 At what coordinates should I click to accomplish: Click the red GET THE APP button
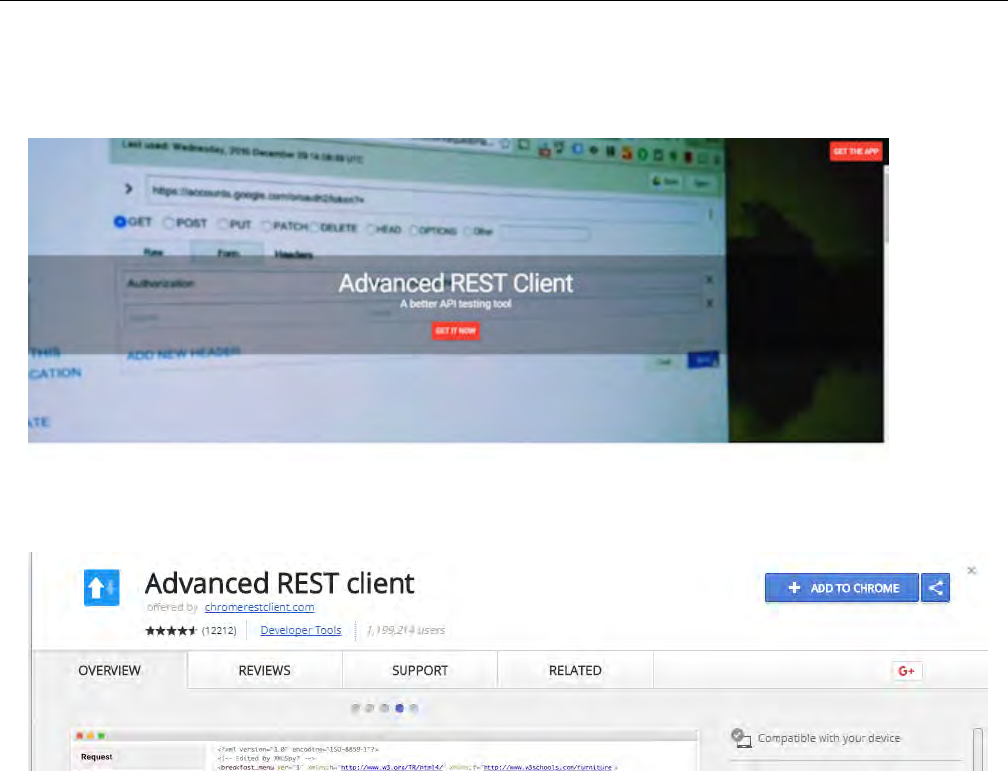click(x=856, y=152)
